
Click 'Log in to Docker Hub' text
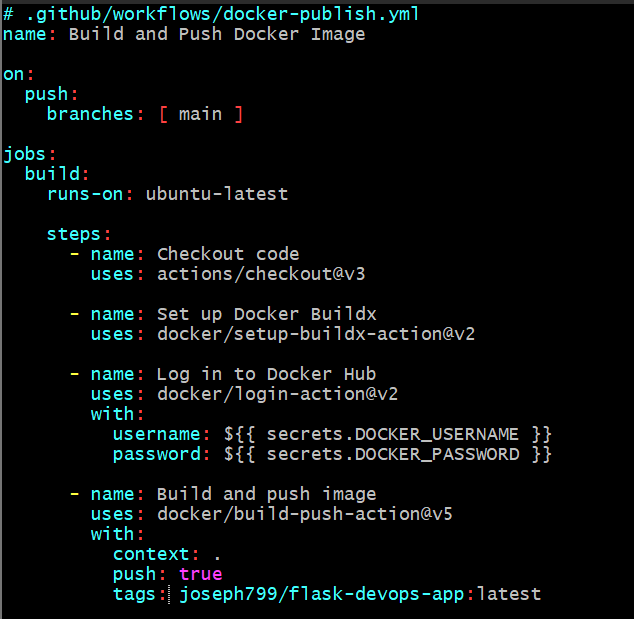click(x=266, y=374)
